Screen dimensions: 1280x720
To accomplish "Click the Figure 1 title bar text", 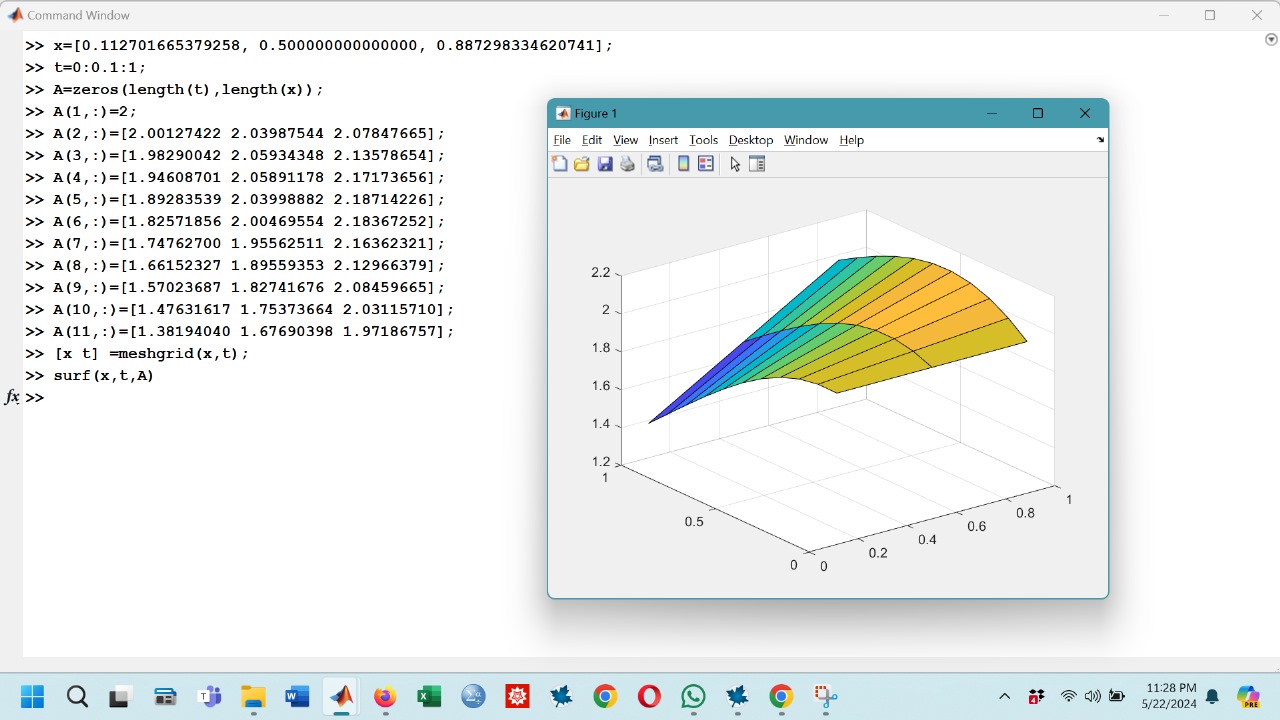I will click(596, 114).
